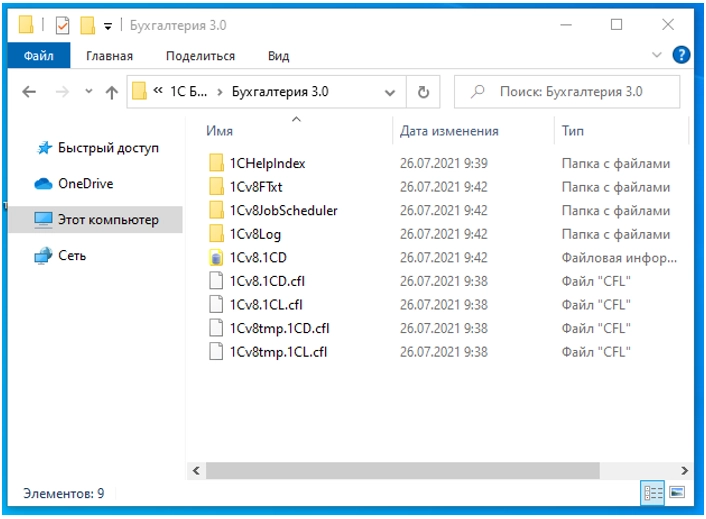Sort by the Тип column header
The image size is (706, 519).
[572, 131]
